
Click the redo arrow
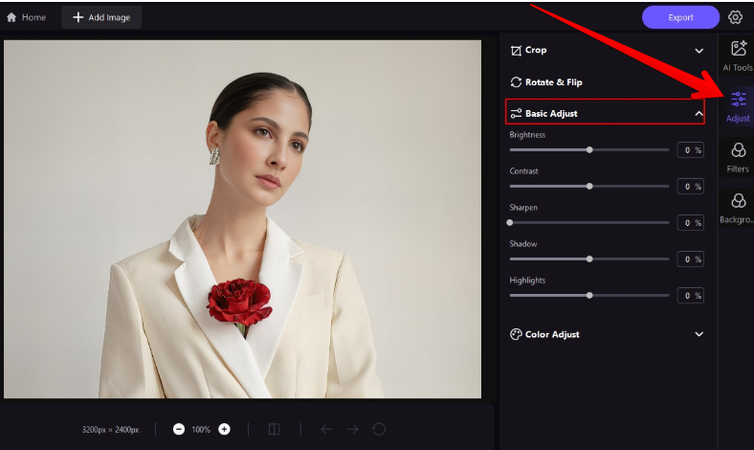352,429
